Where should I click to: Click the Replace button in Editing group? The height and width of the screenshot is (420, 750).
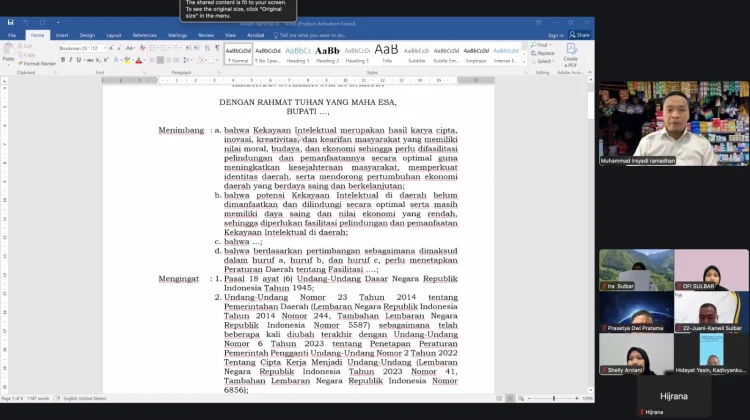(x=542, y=53)
